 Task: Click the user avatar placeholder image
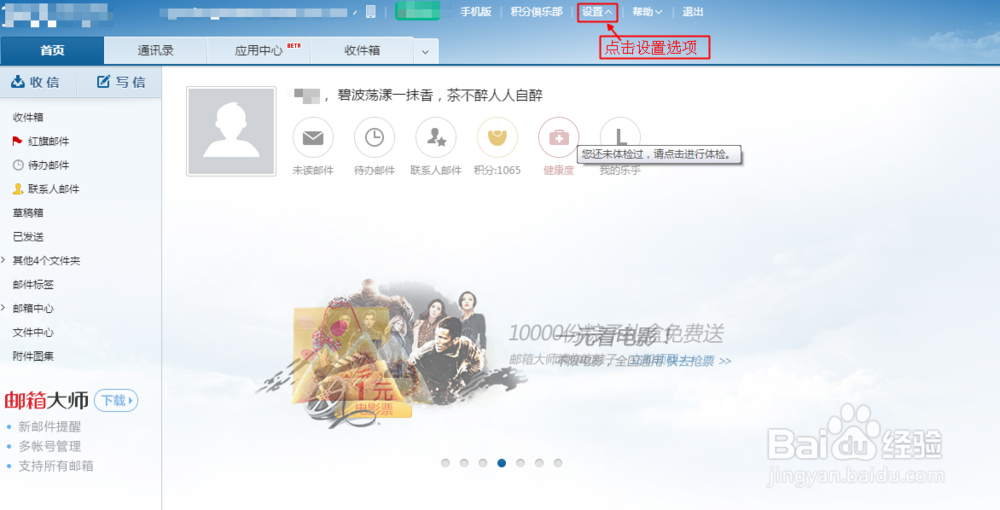pos(231,131)
